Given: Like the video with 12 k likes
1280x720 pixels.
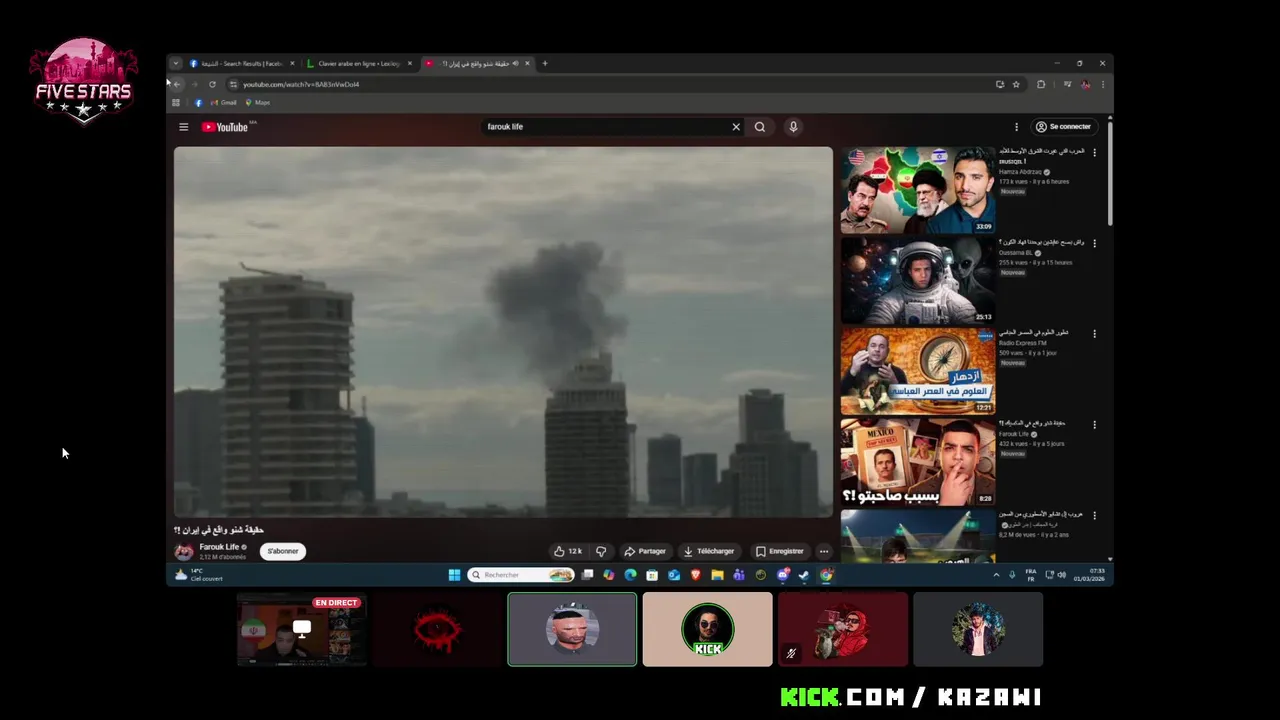Looking at the screenshot, I should point(568,551).
